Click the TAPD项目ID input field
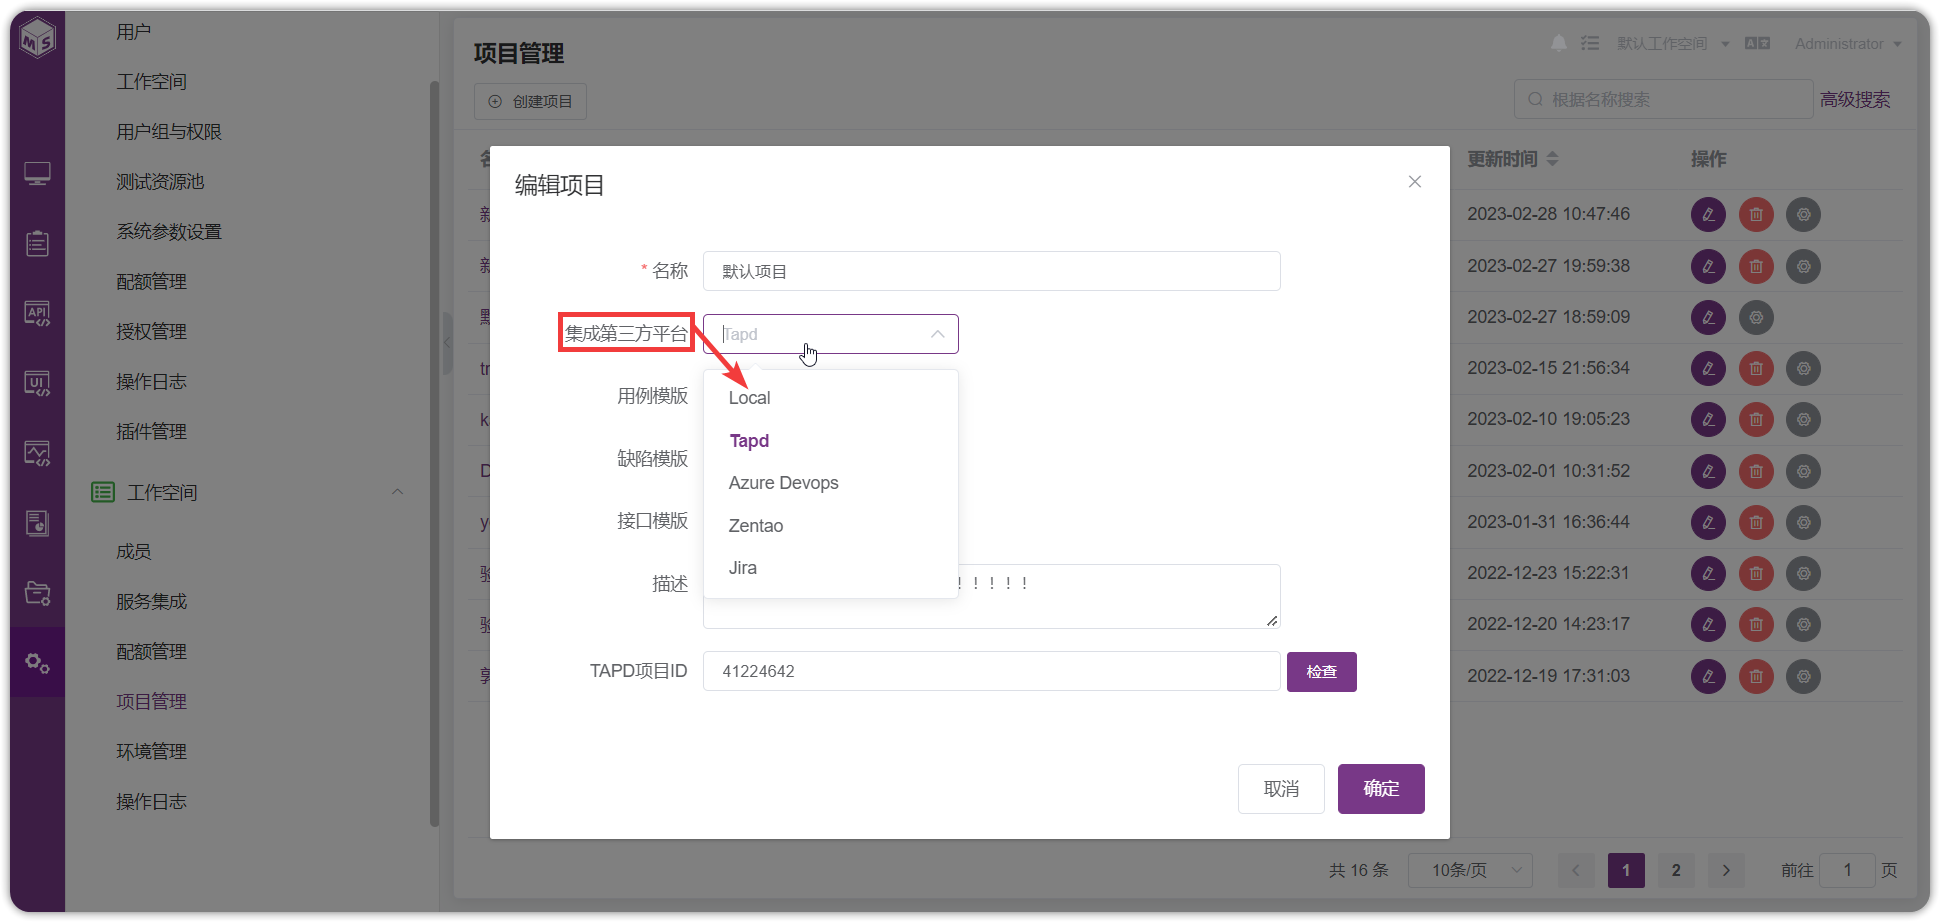The image size is (1940, 922). 991,671
